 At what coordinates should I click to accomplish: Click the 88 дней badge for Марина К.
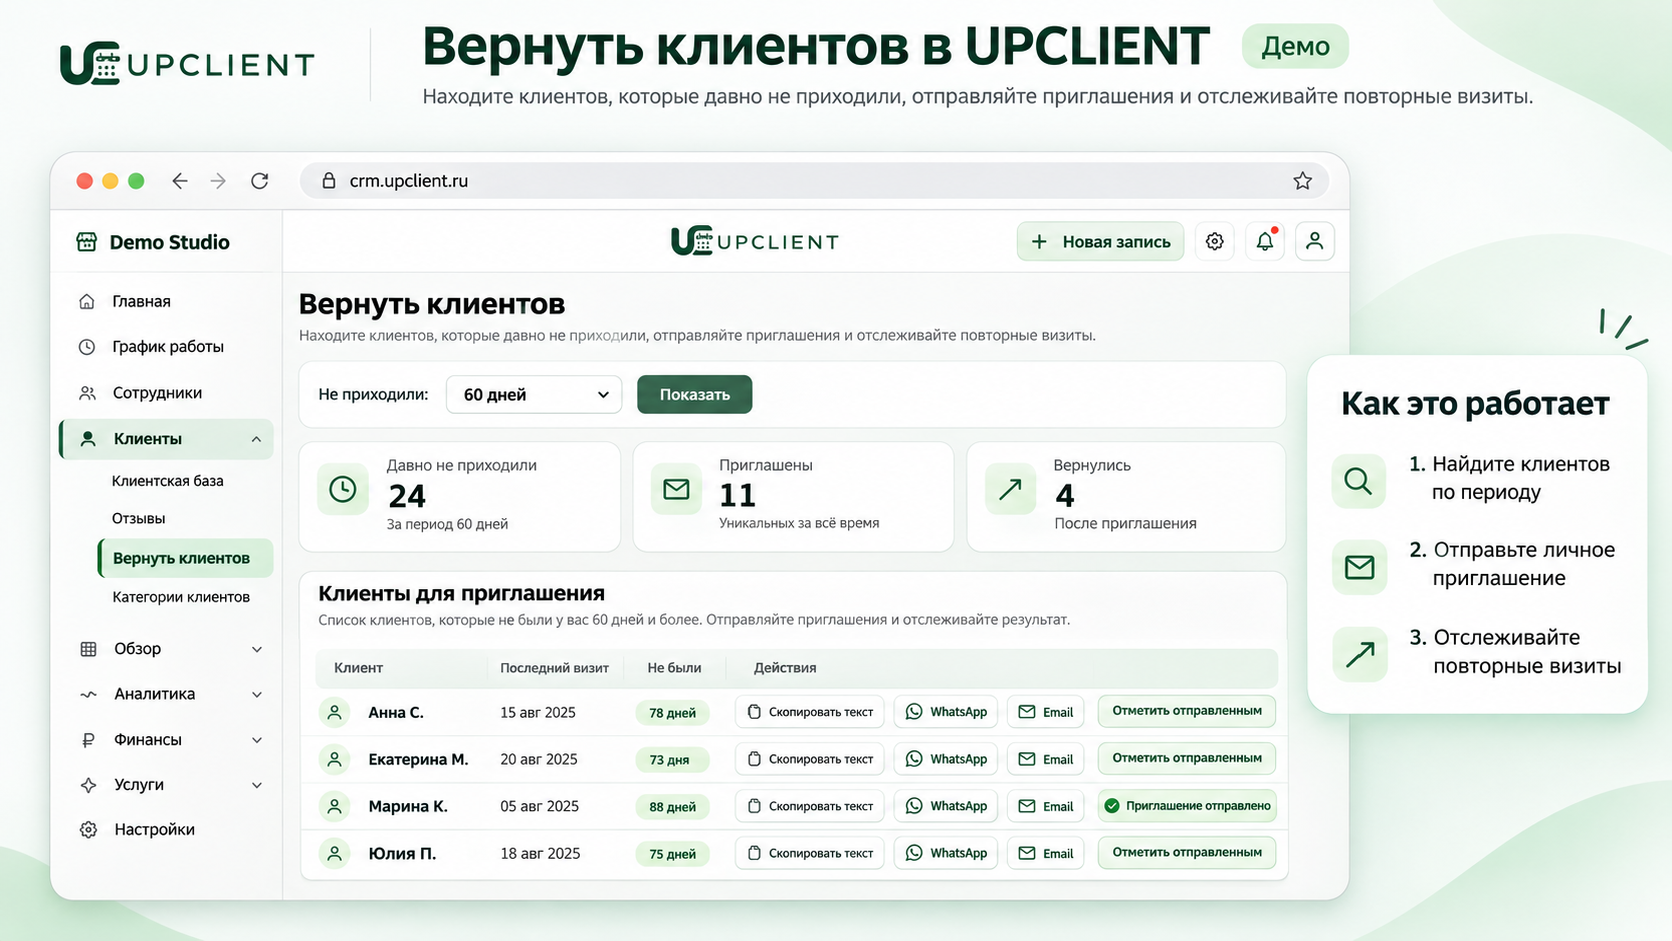point(672,807)
